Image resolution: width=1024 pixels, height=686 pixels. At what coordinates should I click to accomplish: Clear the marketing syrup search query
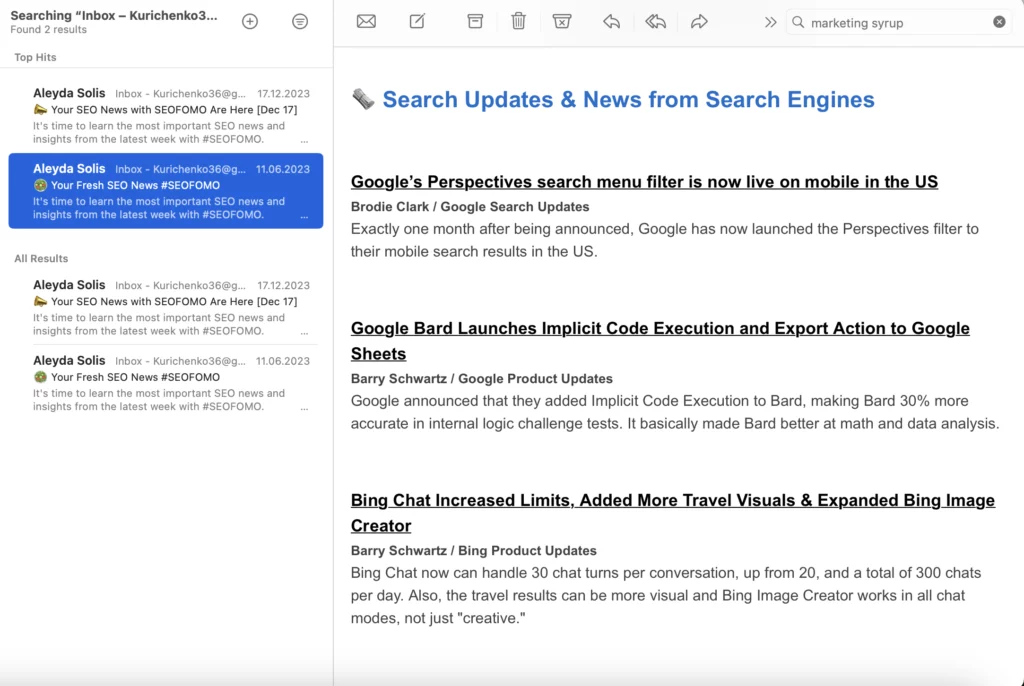[x=999, y=22]
